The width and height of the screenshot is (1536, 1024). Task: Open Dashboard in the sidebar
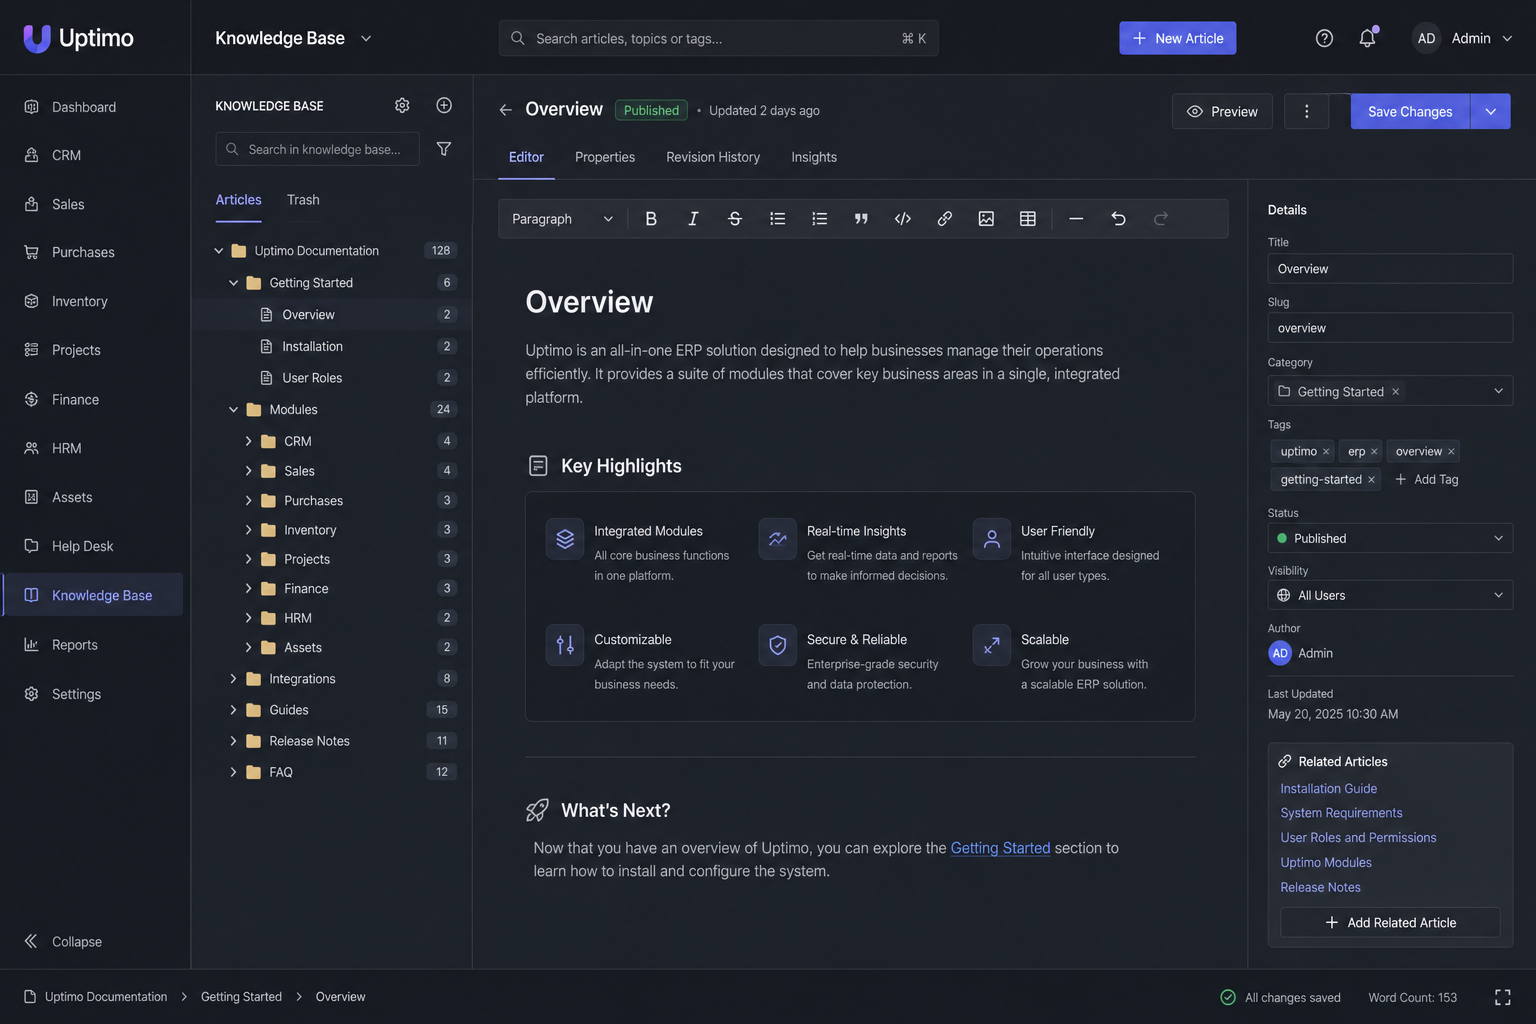click(92, 107)
